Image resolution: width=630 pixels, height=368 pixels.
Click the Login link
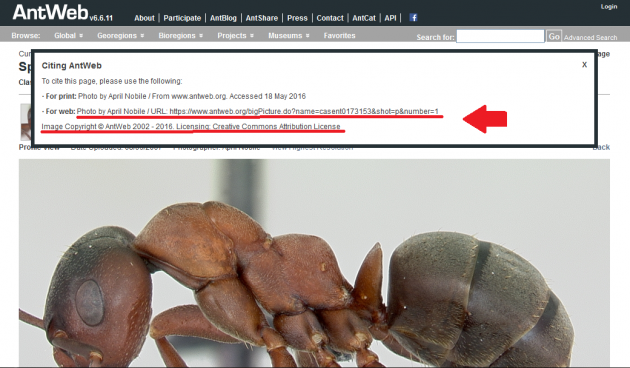[x=609, y=6]
